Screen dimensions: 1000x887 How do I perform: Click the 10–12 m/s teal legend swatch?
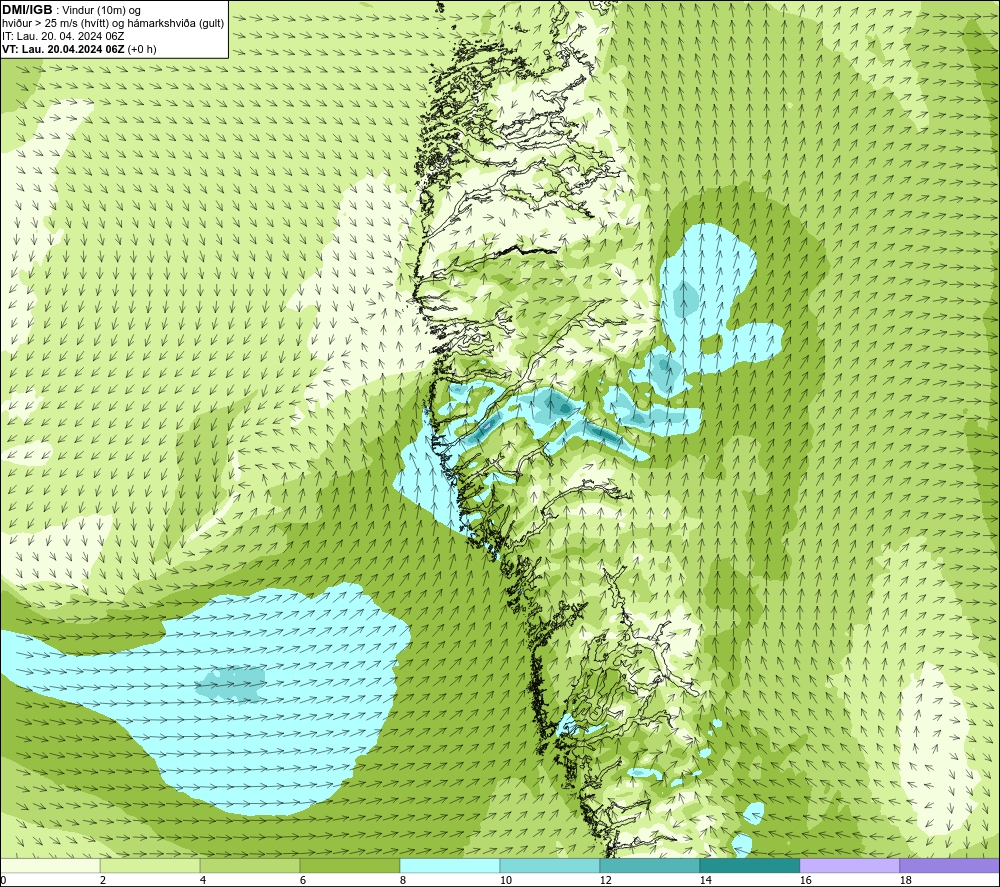point(550,865)
